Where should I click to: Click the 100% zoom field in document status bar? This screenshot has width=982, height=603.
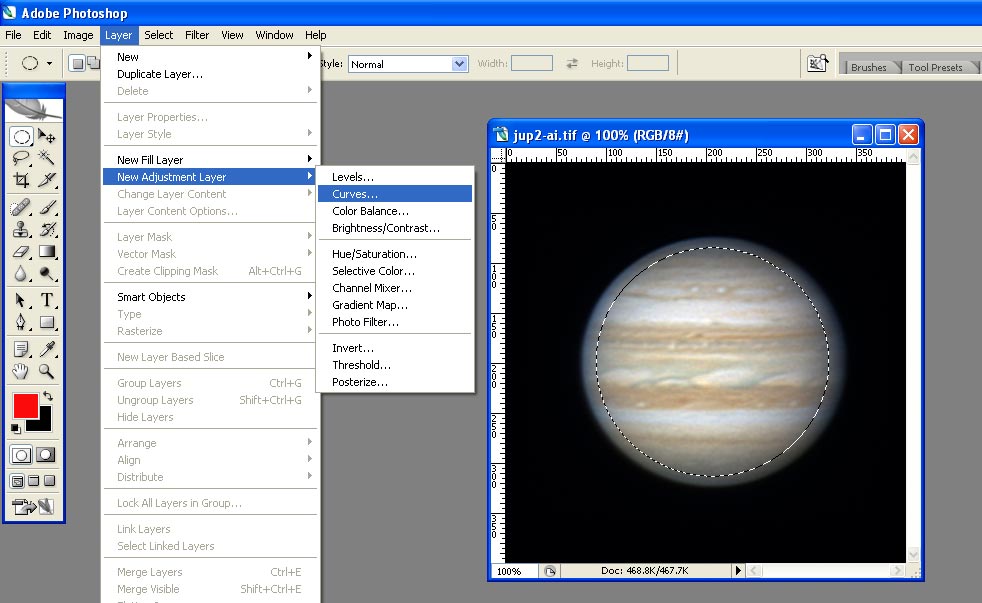514,571
